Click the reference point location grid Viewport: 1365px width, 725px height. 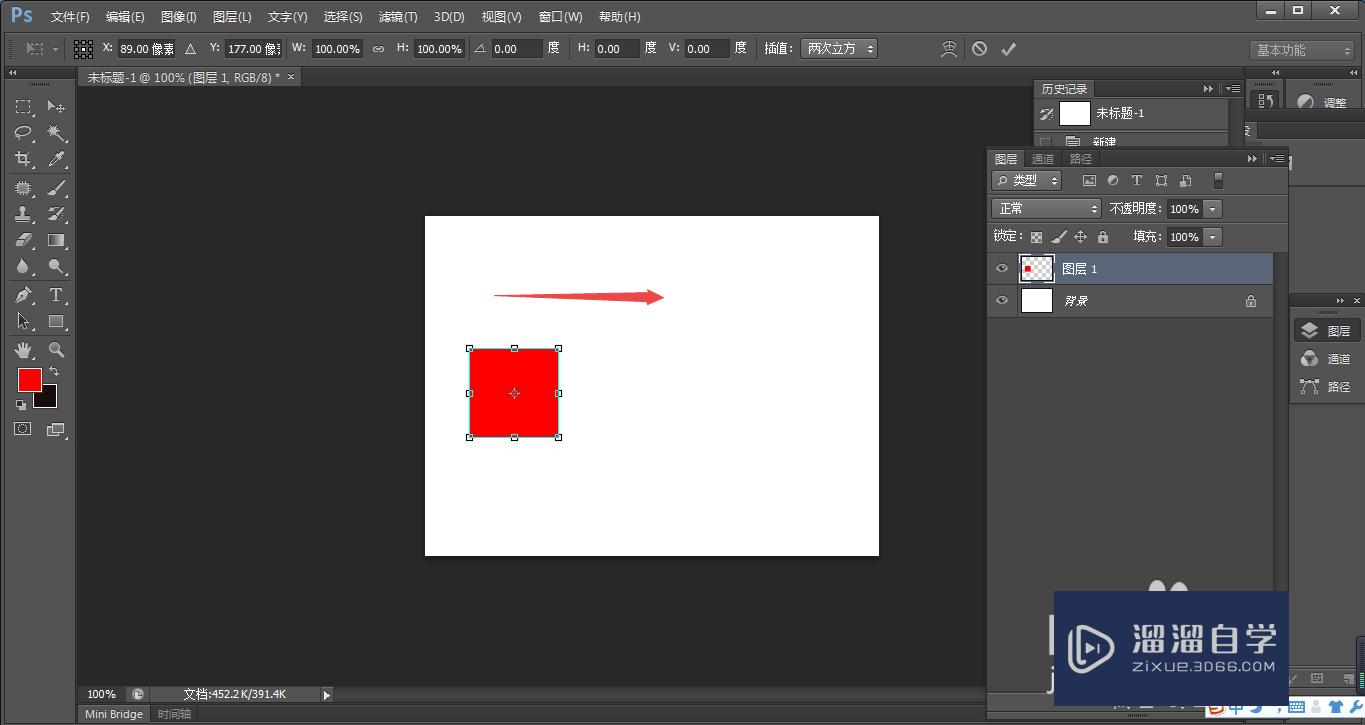(x=84, y=48)
